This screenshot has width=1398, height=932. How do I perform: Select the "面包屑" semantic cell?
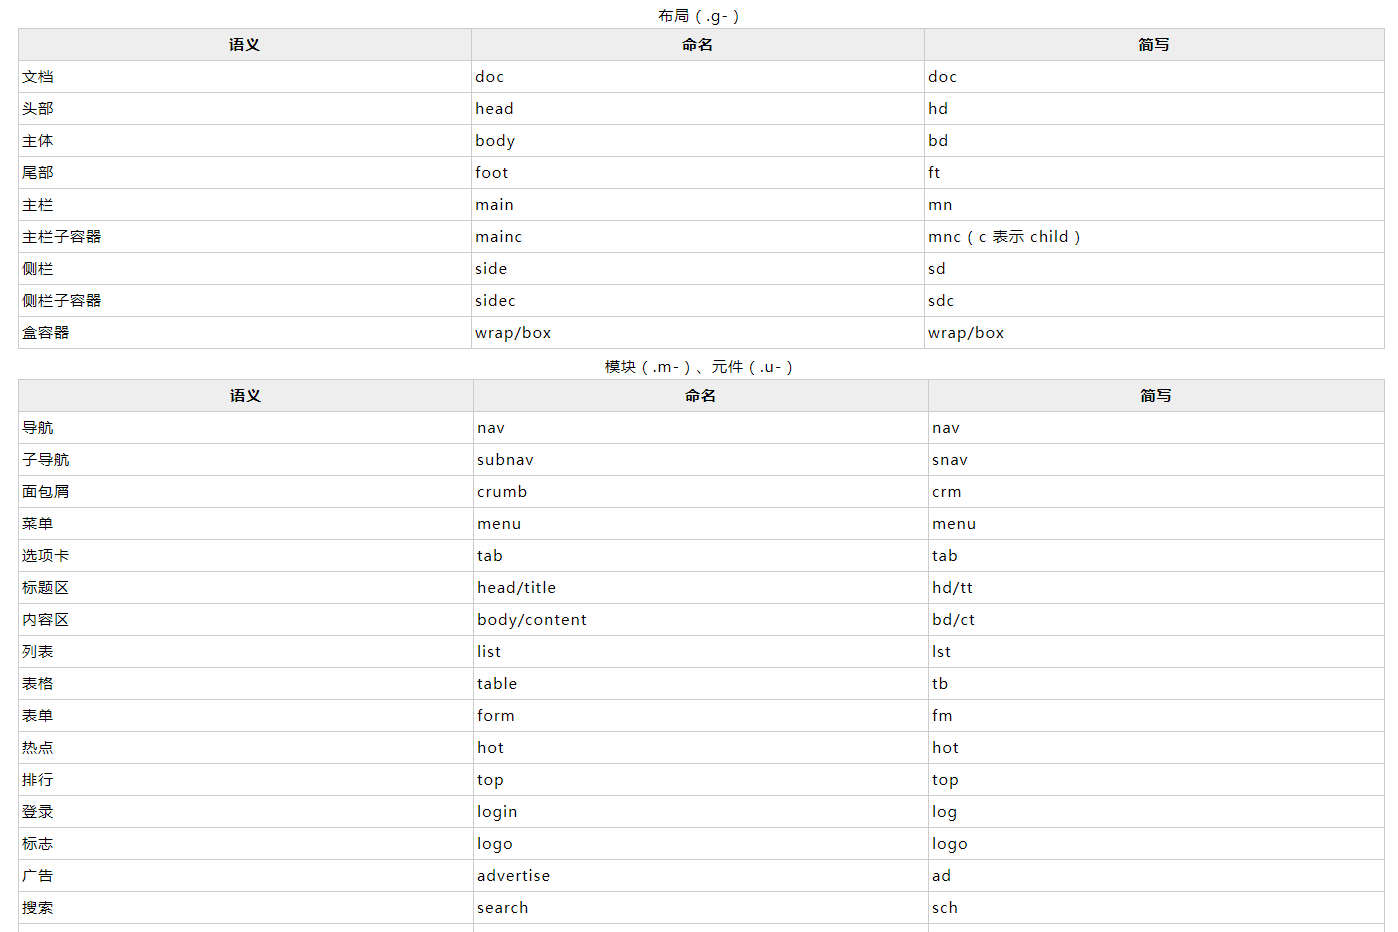click(46, 492)
